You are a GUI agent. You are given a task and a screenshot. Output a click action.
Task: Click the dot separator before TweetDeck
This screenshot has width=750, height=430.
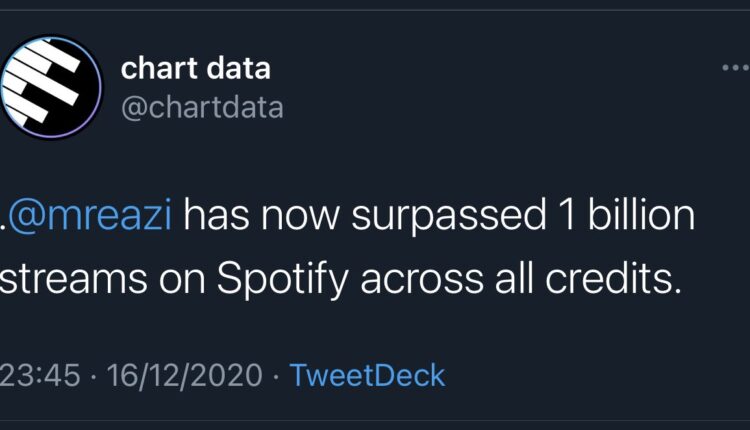(x=276, y=375)
